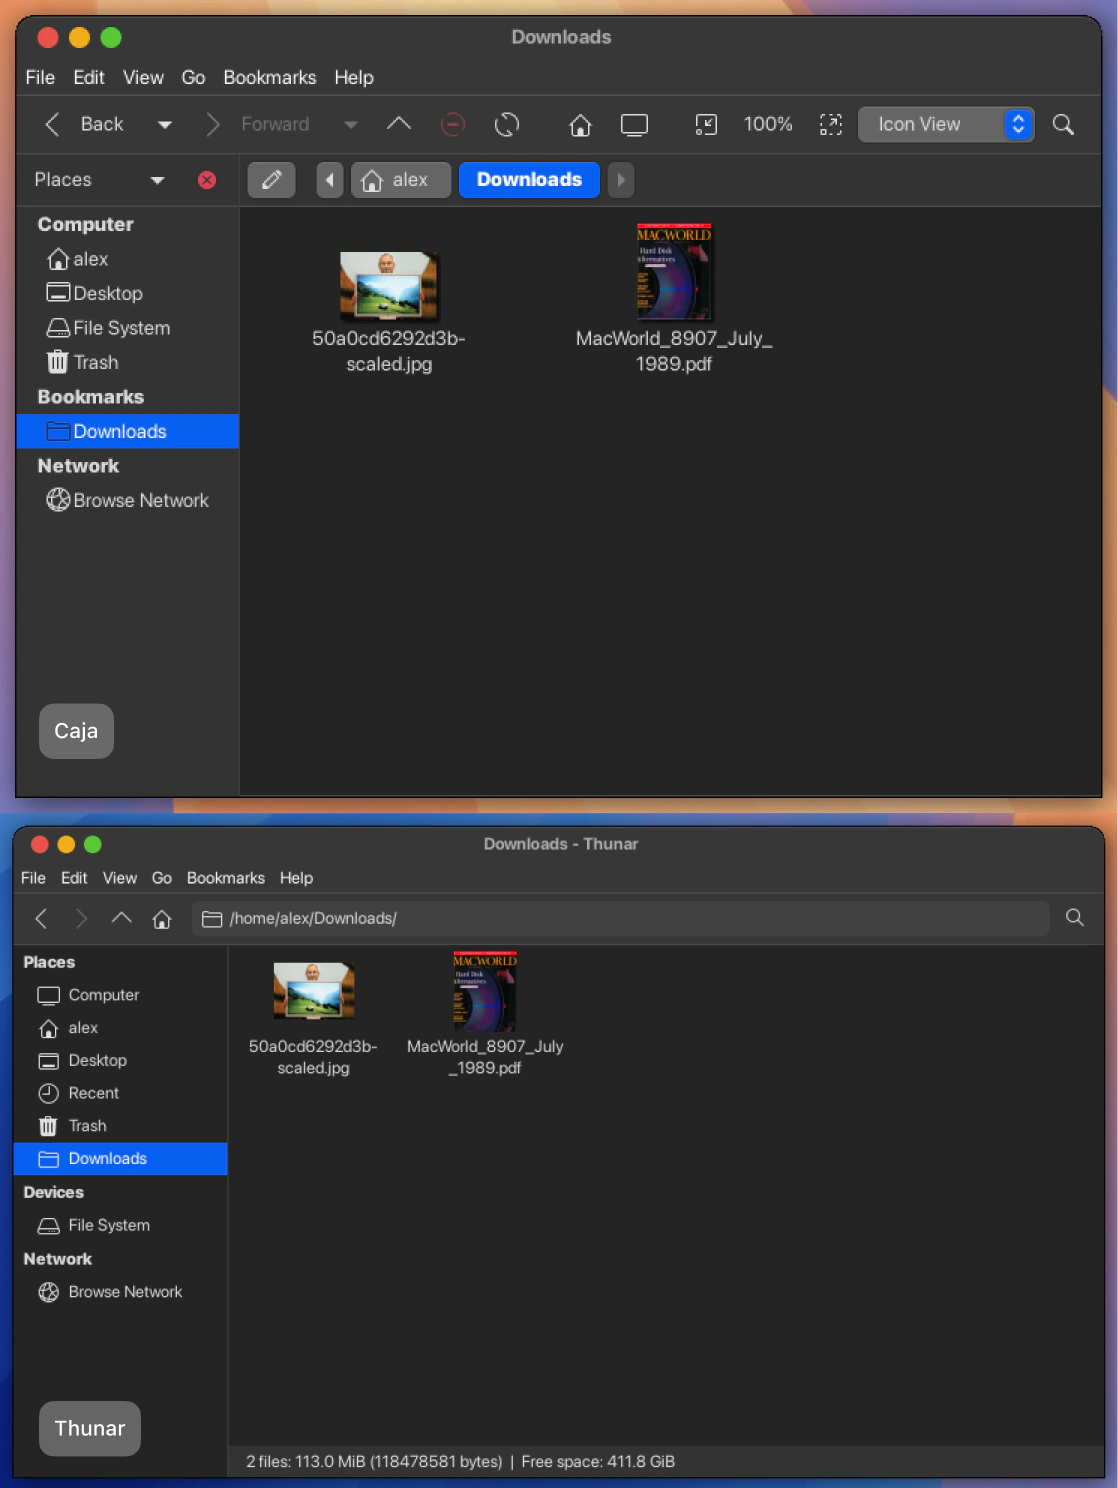
Task: Open the View menu in Thunar
Action: [x=119, y=878]
